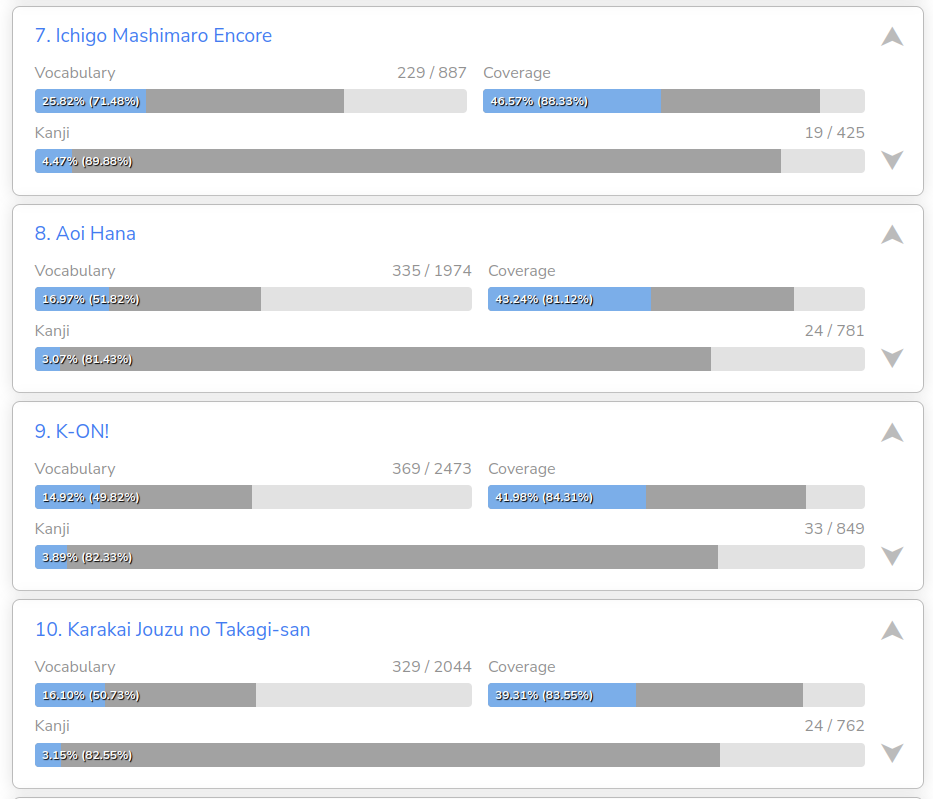Click Aoi Hana vocabulary count 335 / 1974

(432, 271)
